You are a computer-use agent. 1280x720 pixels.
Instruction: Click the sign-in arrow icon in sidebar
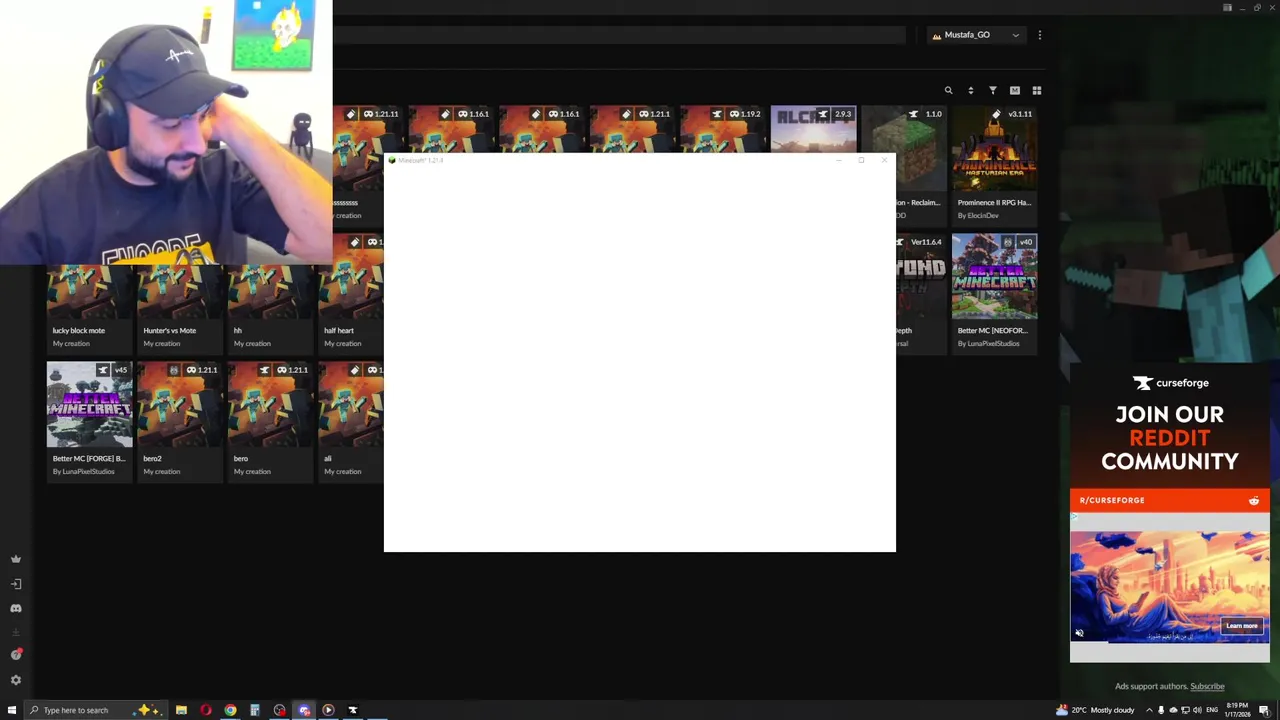[x=15, y=584]
